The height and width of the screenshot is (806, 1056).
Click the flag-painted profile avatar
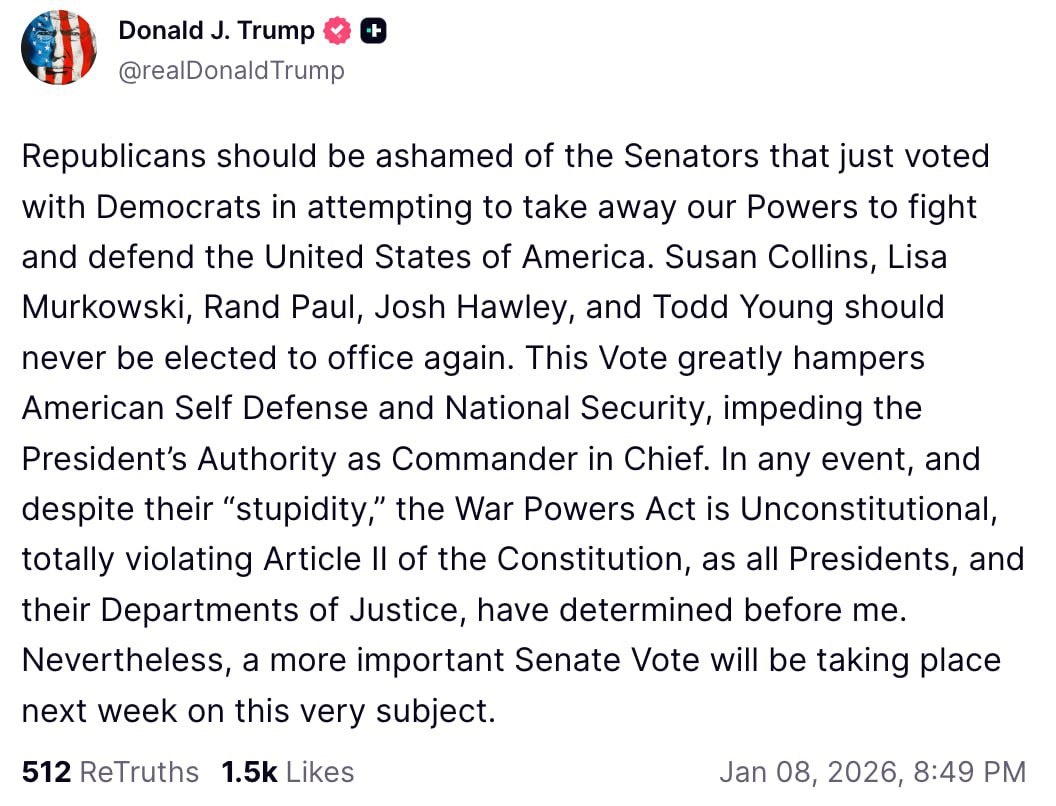59,47
